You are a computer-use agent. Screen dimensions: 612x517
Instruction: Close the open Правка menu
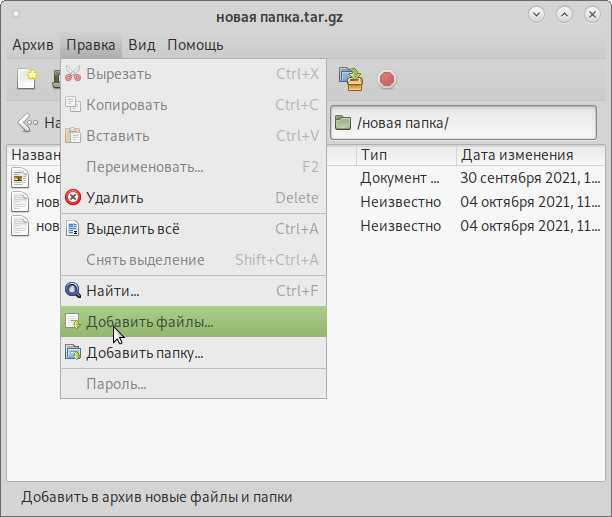click(91, 45)
